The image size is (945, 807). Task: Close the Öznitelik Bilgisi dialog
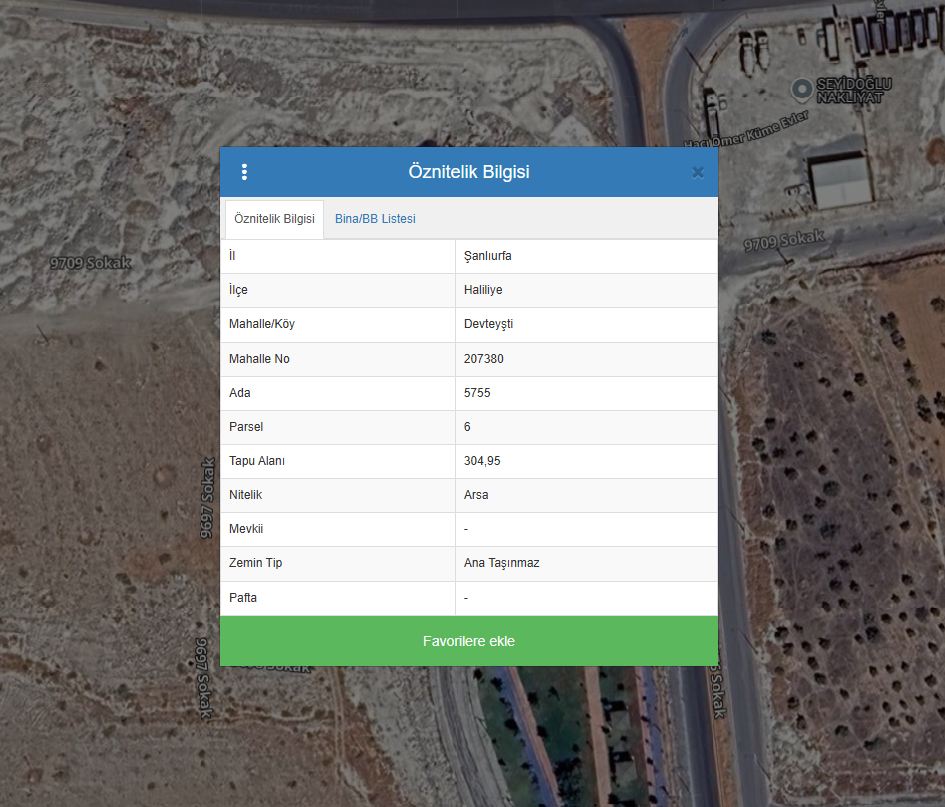697,172
